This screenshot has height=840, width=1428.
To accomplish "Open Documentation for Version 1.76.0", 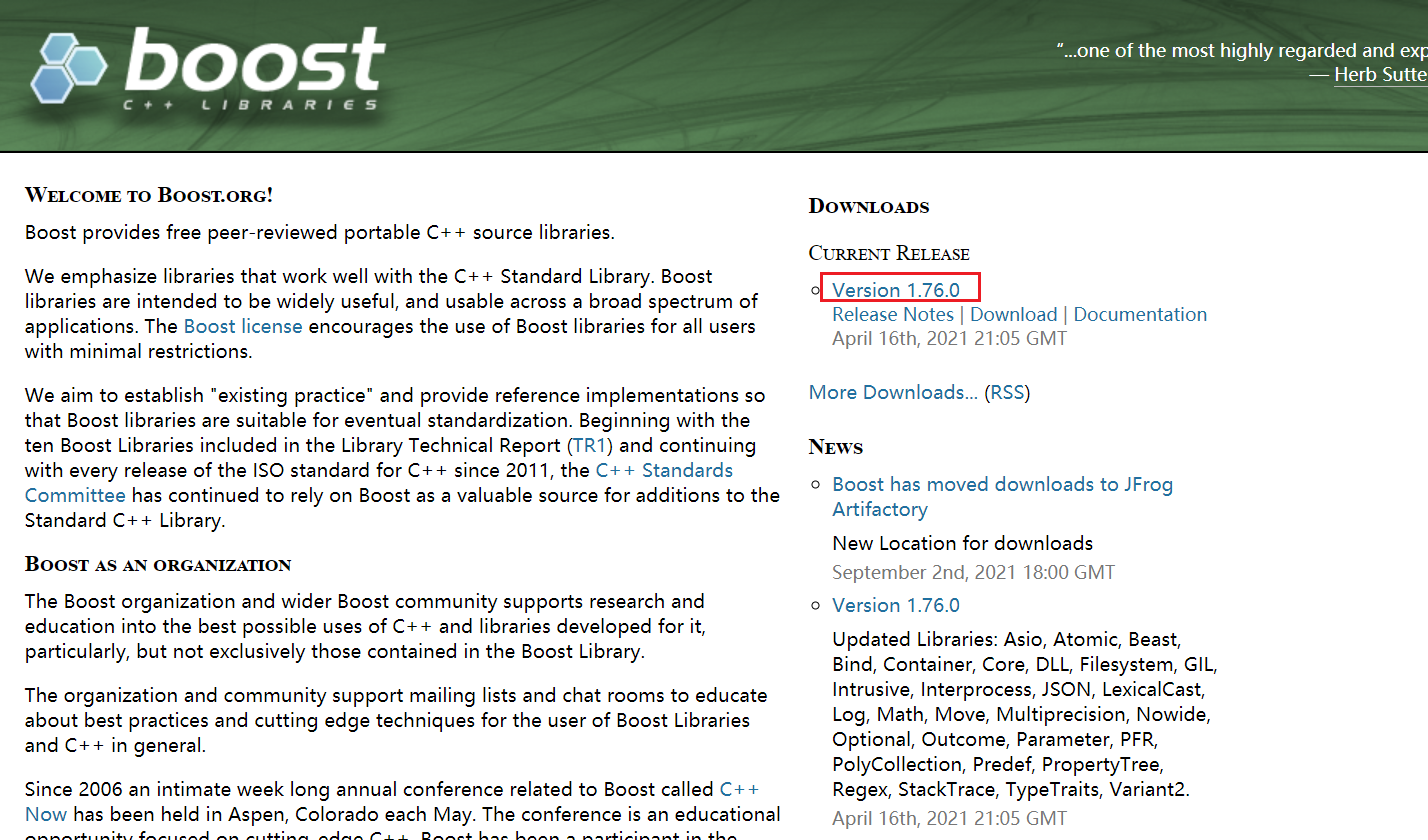I will tap(1140, 314).
